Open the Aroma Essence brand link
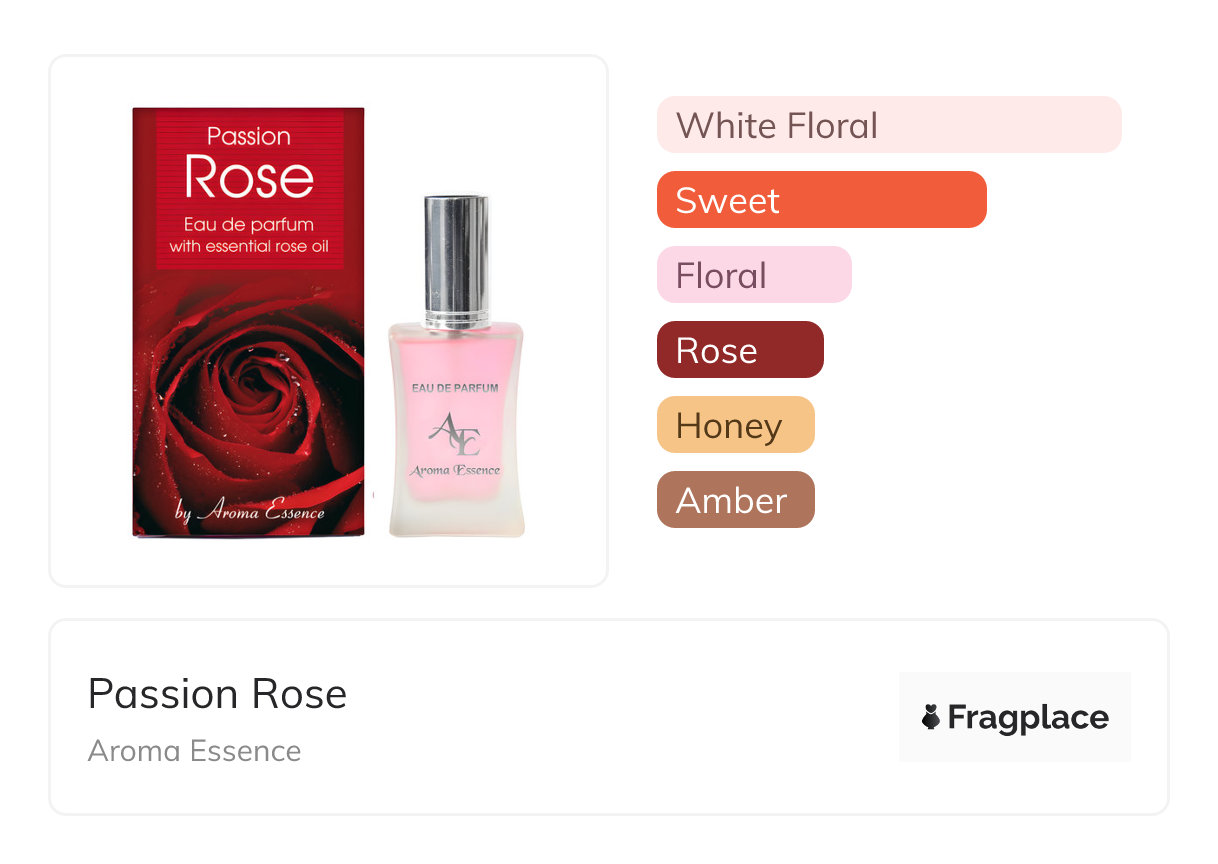 [x=194, y=751]
